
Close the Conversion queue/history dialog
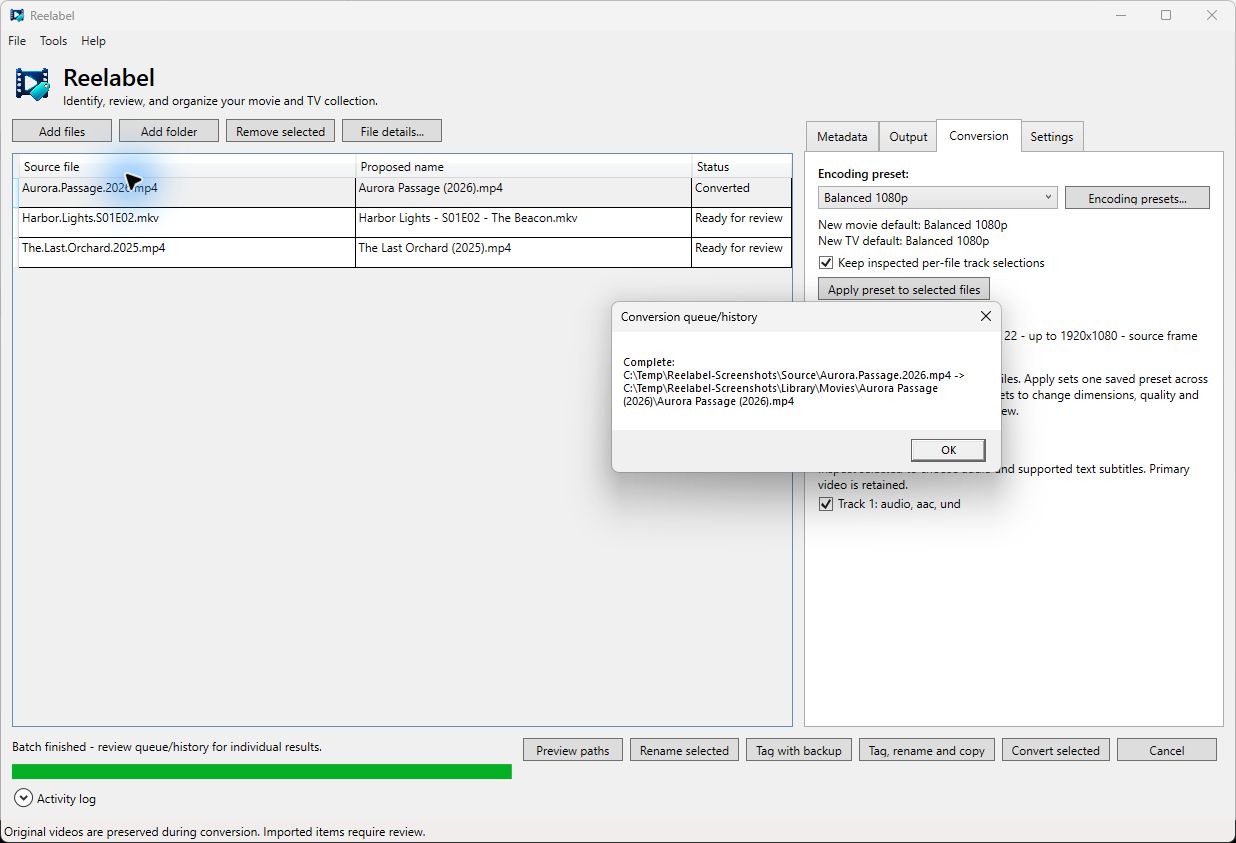(x=986, y=316)
